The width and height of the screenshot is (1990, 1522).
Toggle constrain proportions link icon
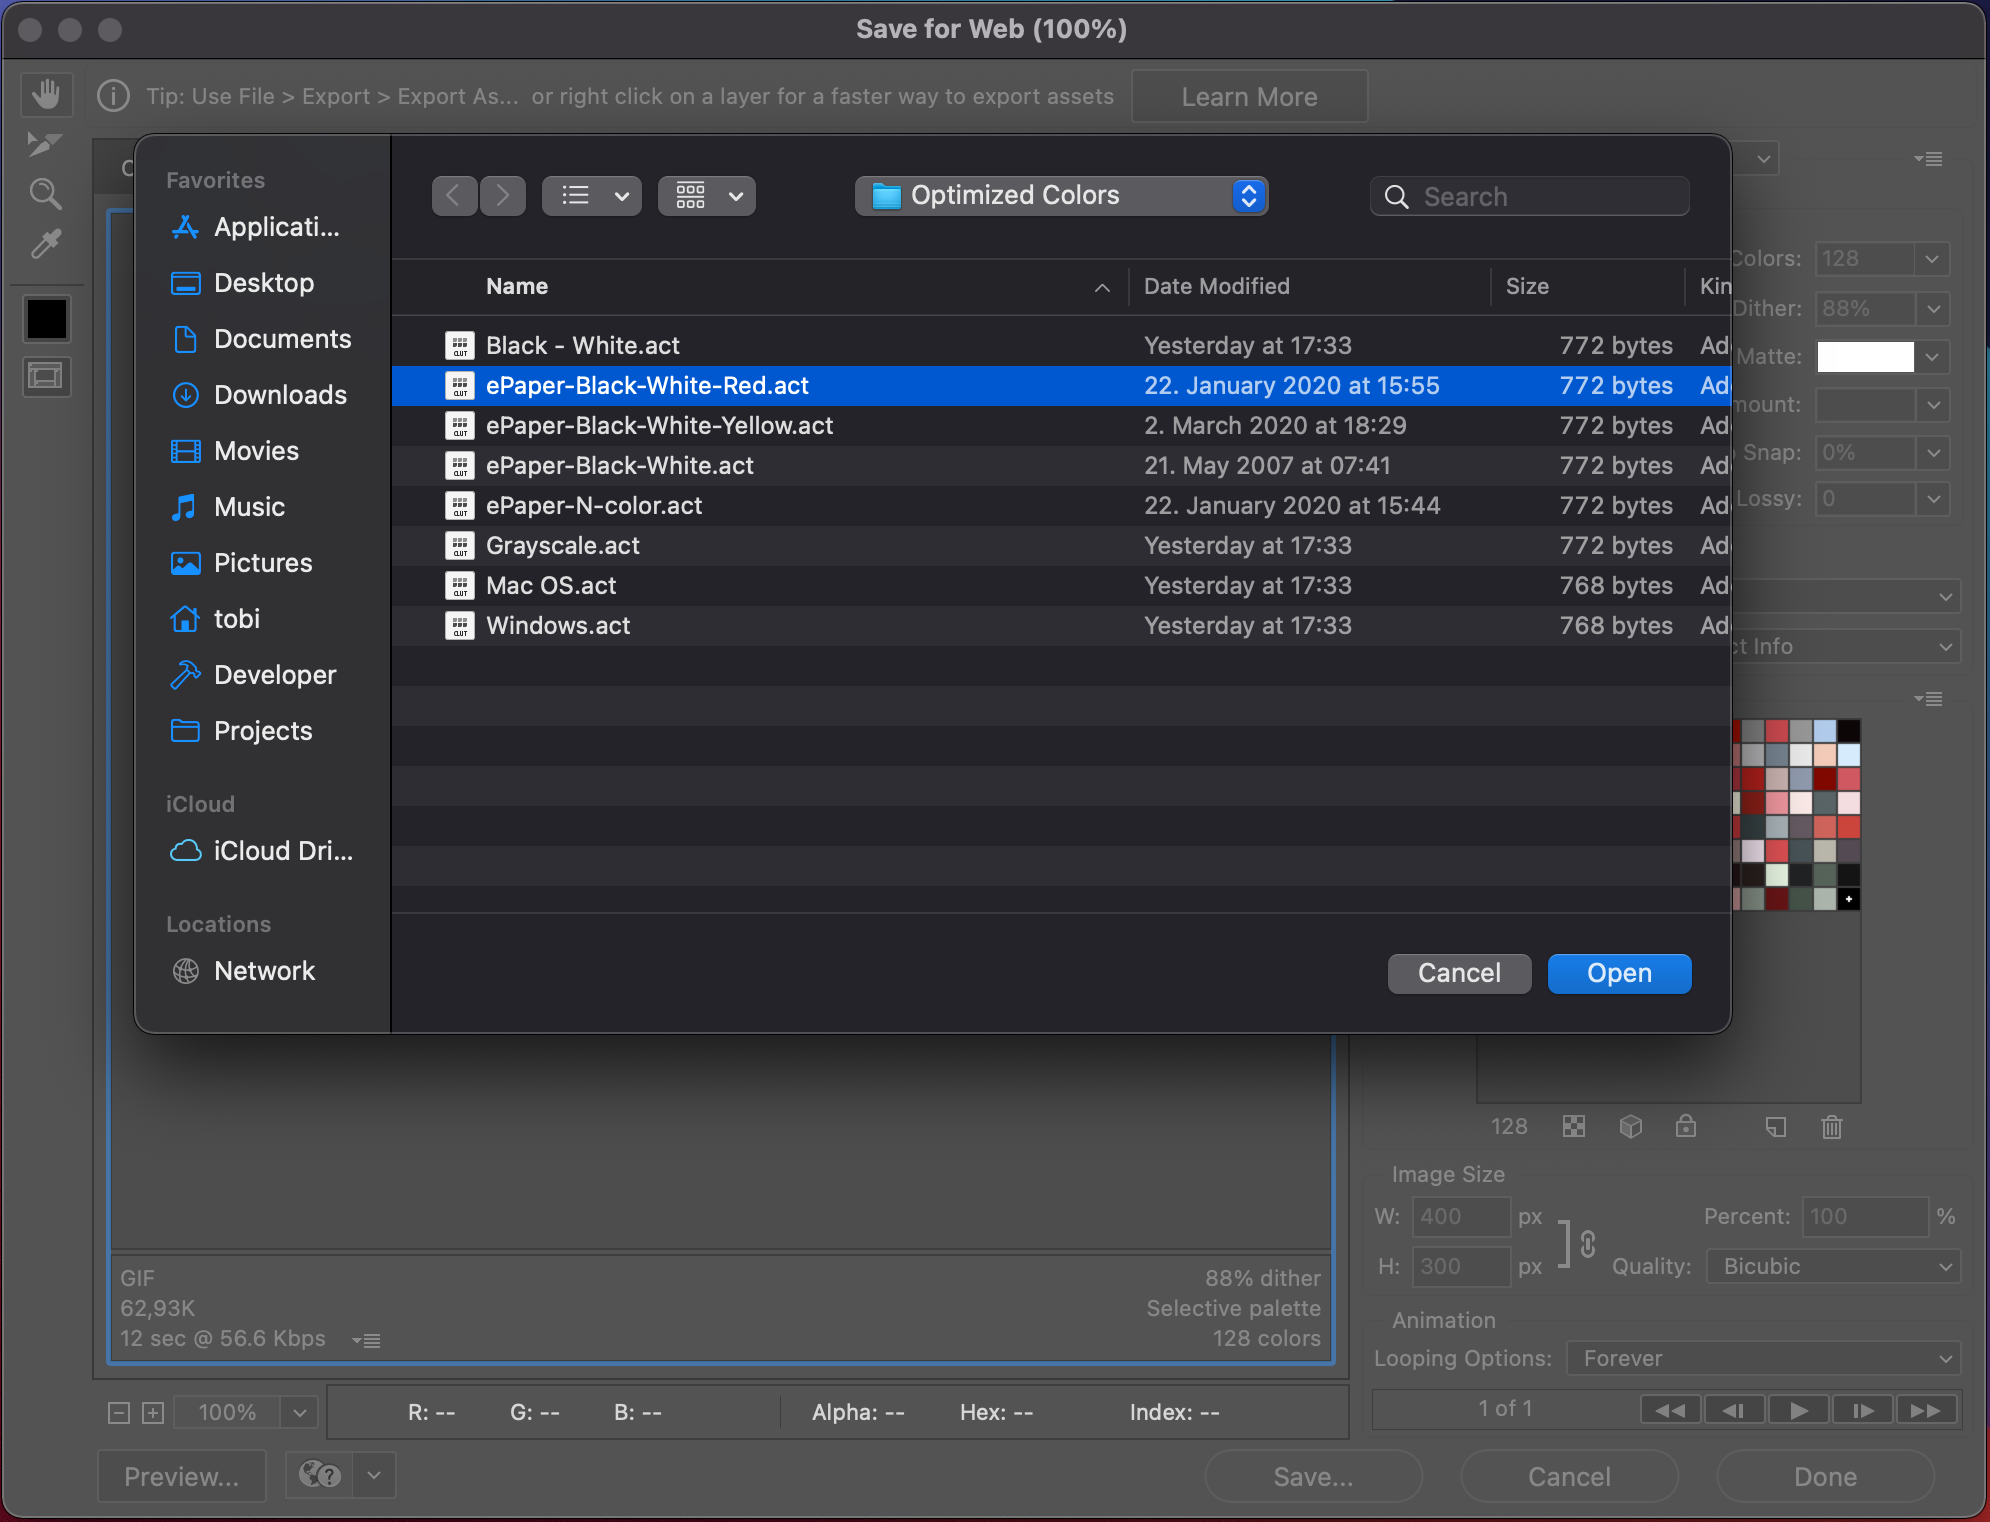[x=1587, y=1243]
